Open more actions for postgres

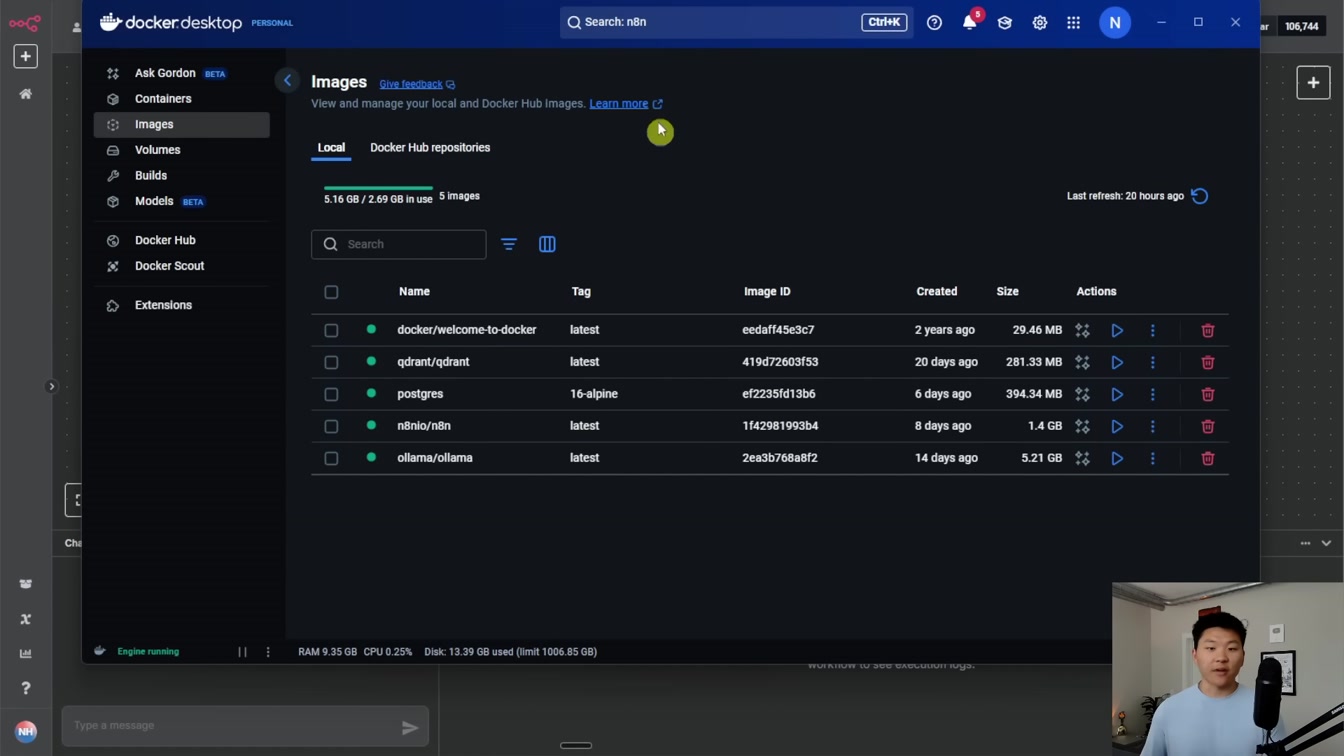[1152, 394]
